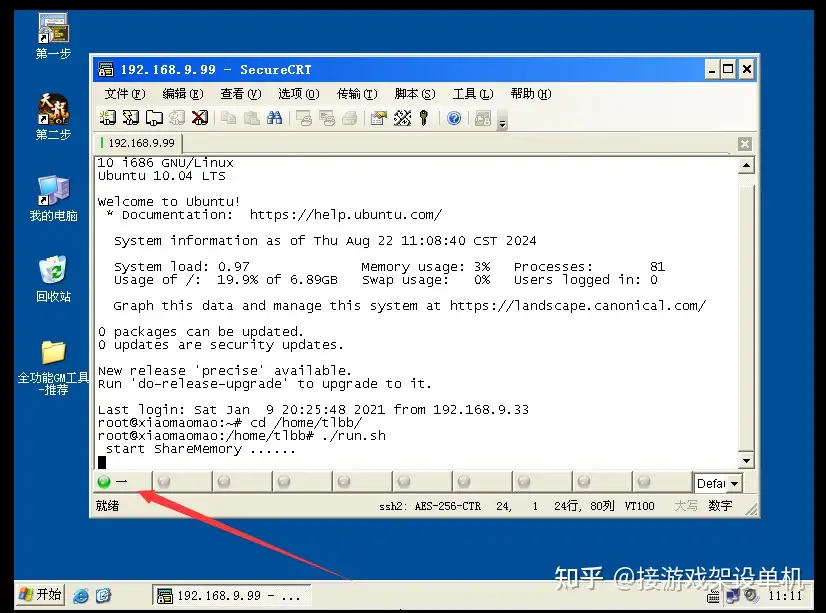Click the public key assistant icon
Viewport: 826px width, 613px height.
424,117
